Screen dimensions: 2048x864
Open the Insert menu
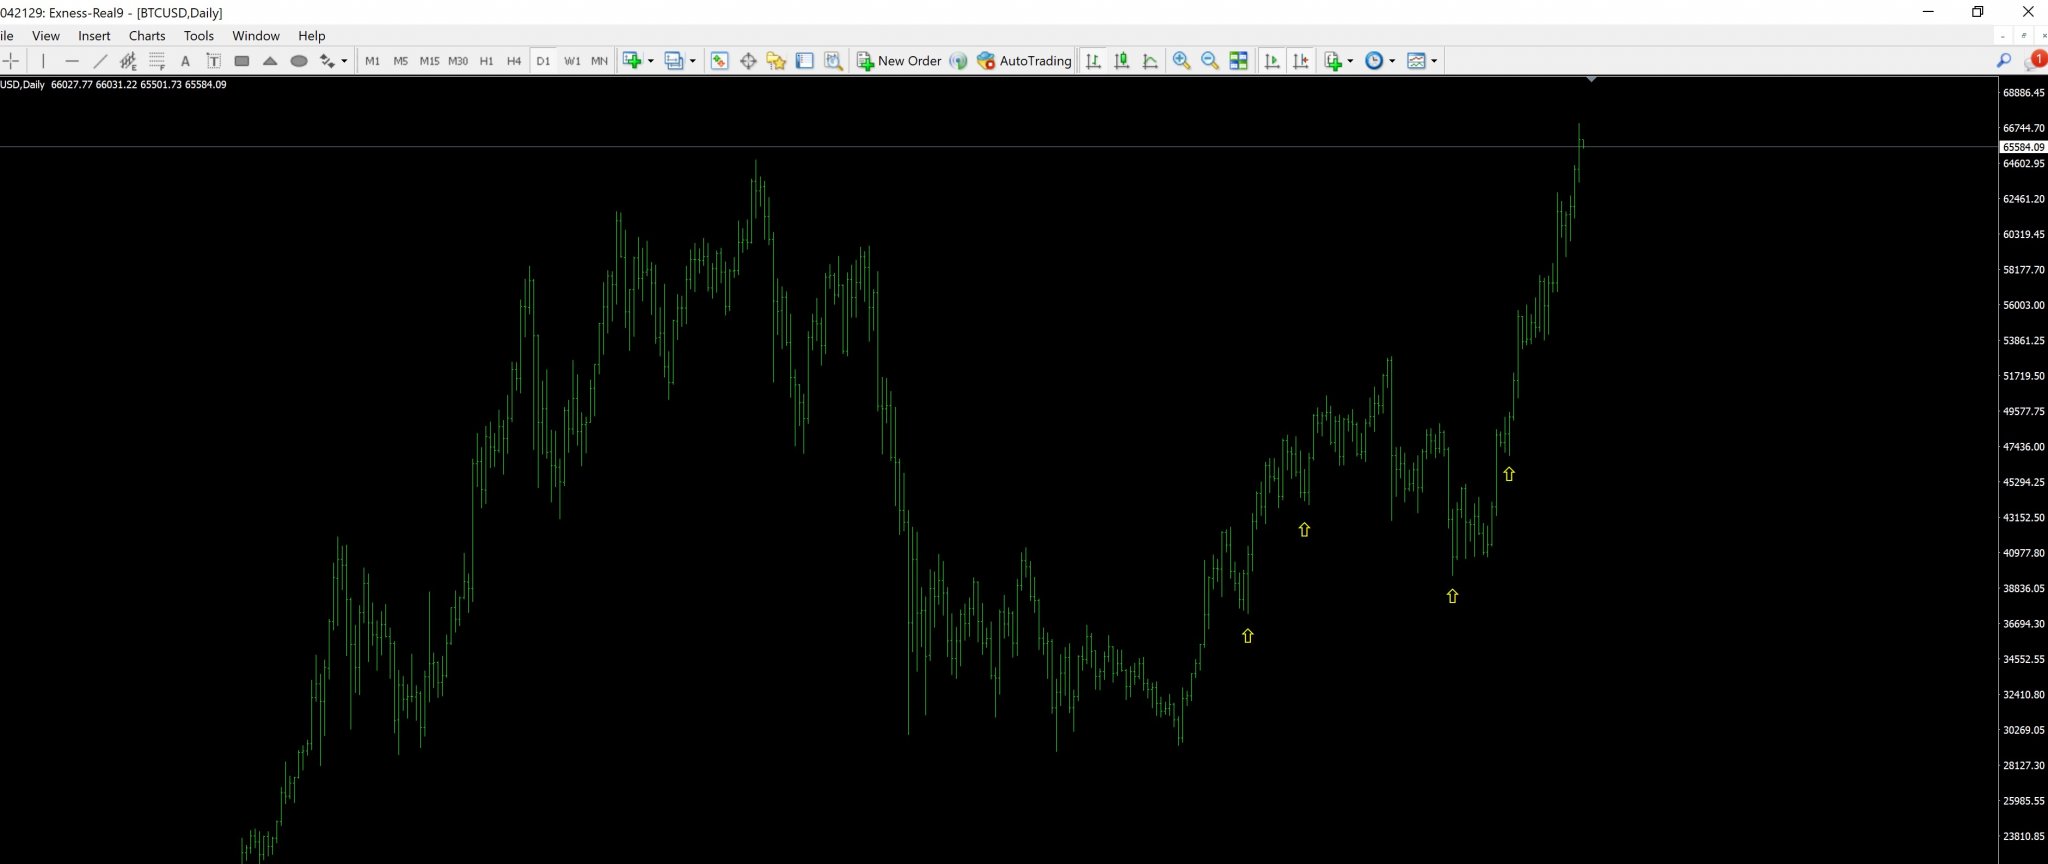(x=94, y=36)
